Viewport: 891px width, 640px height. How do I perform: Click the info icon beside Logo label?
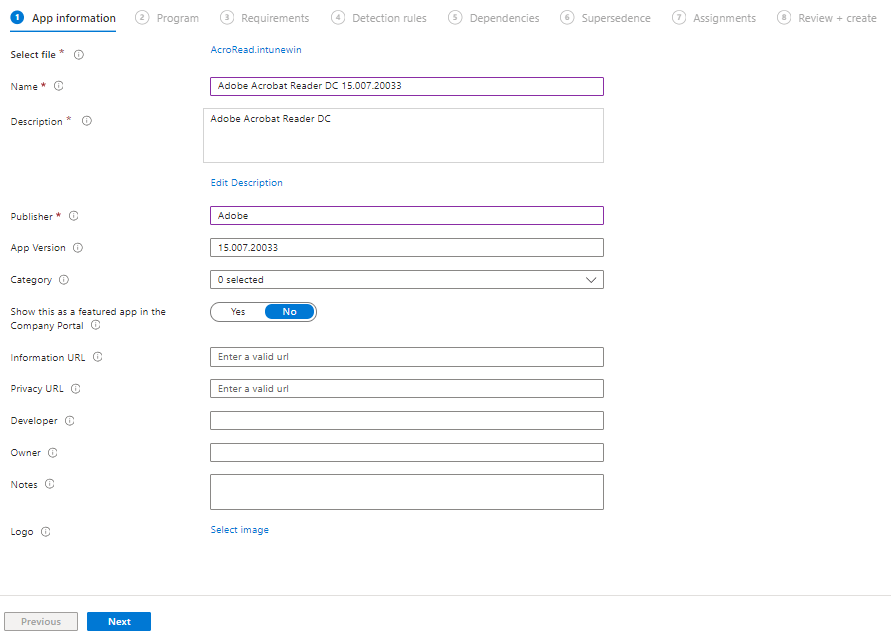(x=46, y=532)
